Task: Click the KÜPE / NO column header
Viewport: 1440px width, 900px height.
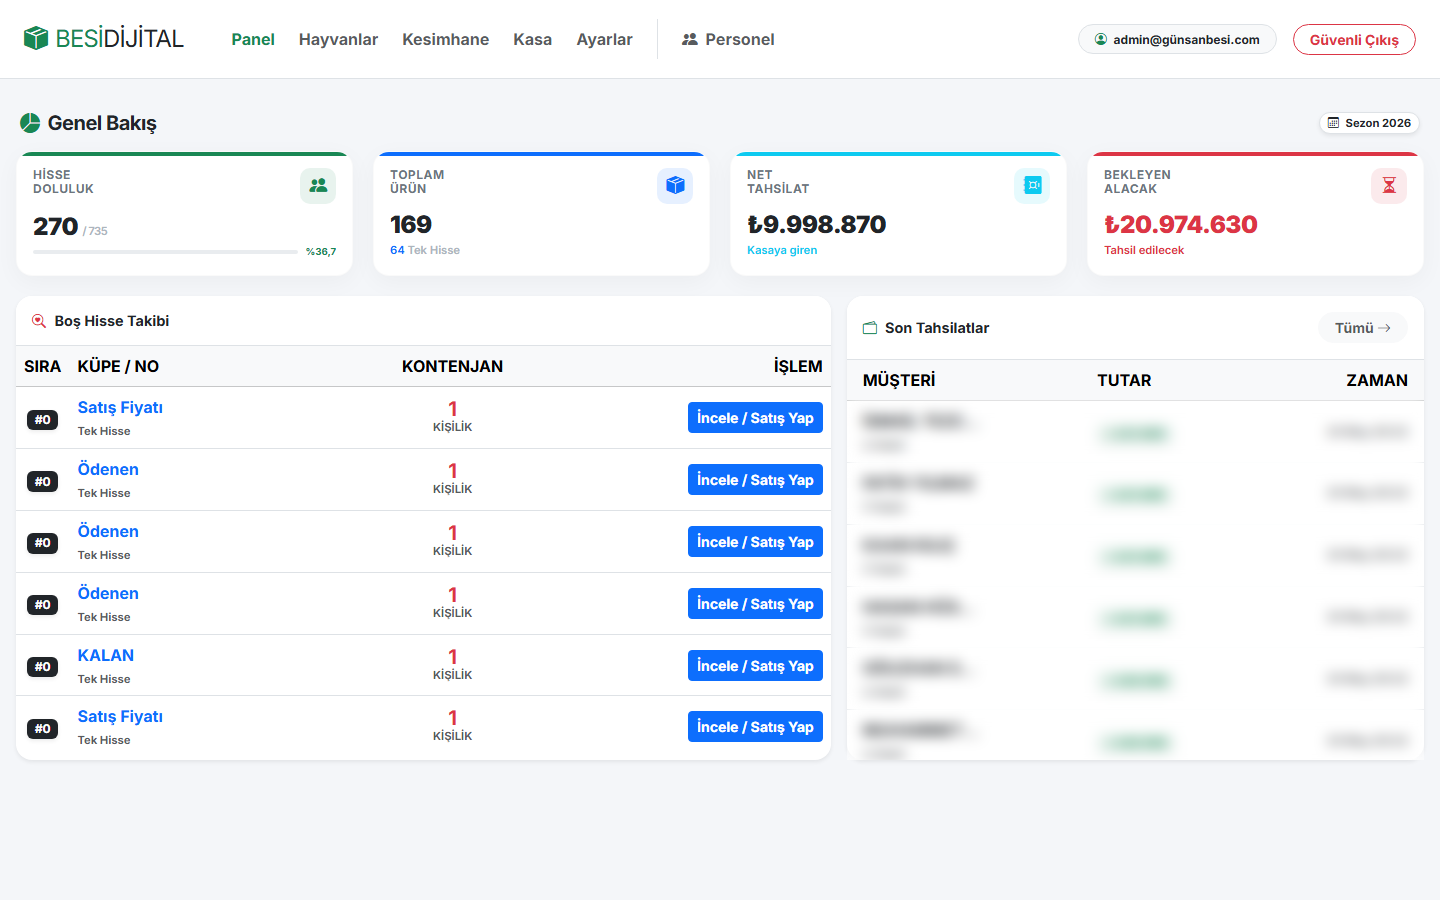Action: point(118,366)
